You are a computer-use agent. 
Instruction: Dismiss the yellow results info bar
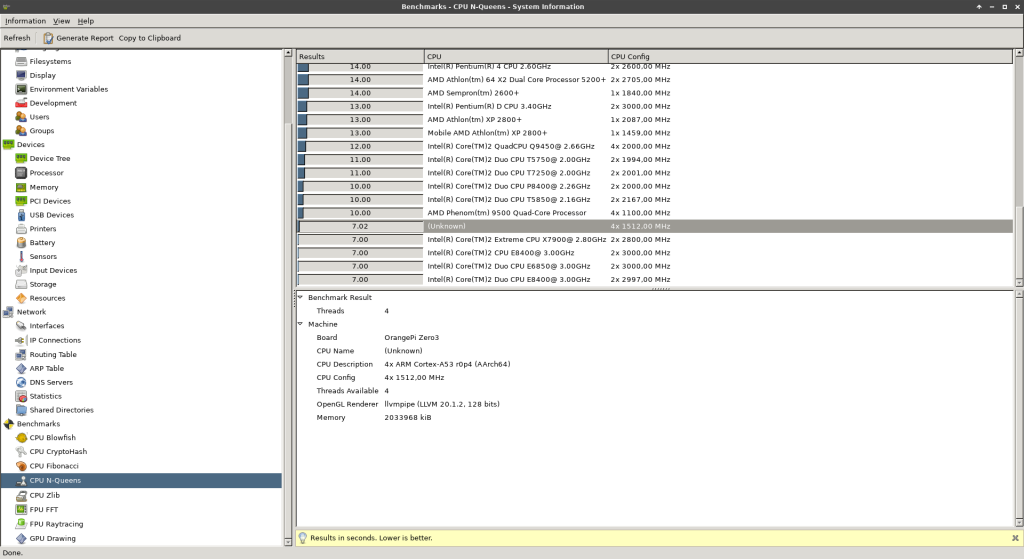click(1014, 538)
